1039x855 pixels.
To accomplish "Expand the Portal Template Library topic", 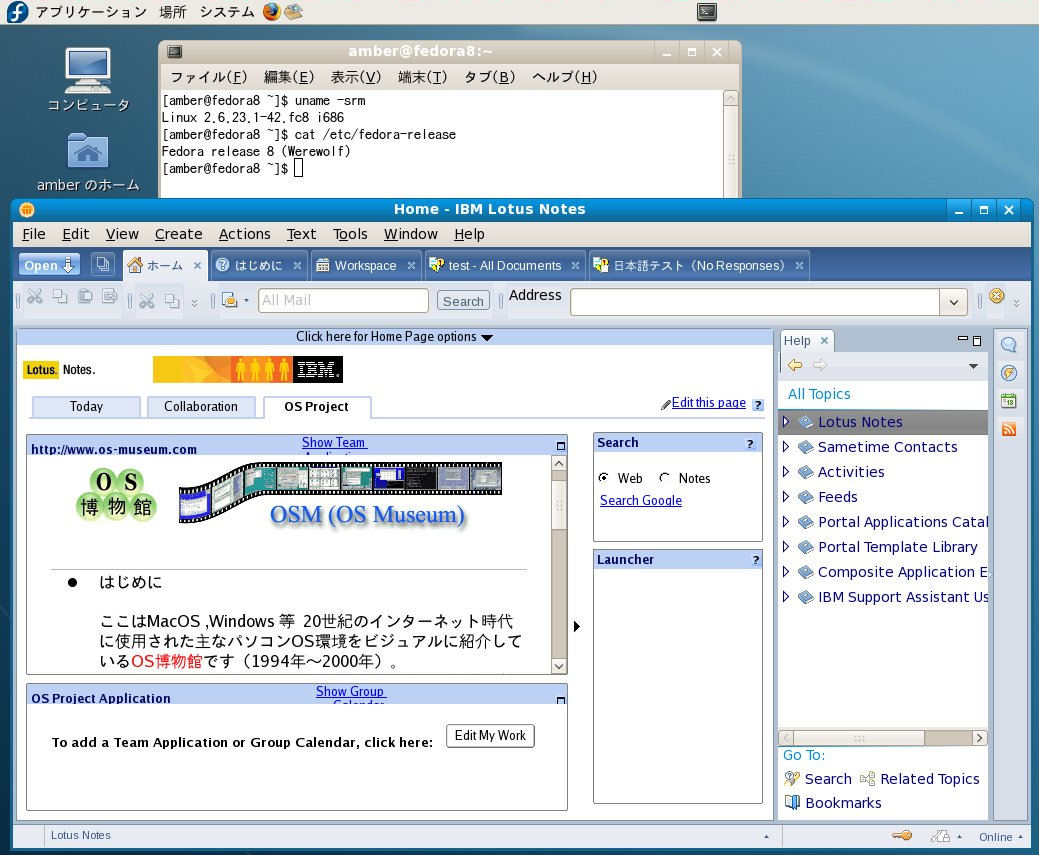I will point(786,547).
